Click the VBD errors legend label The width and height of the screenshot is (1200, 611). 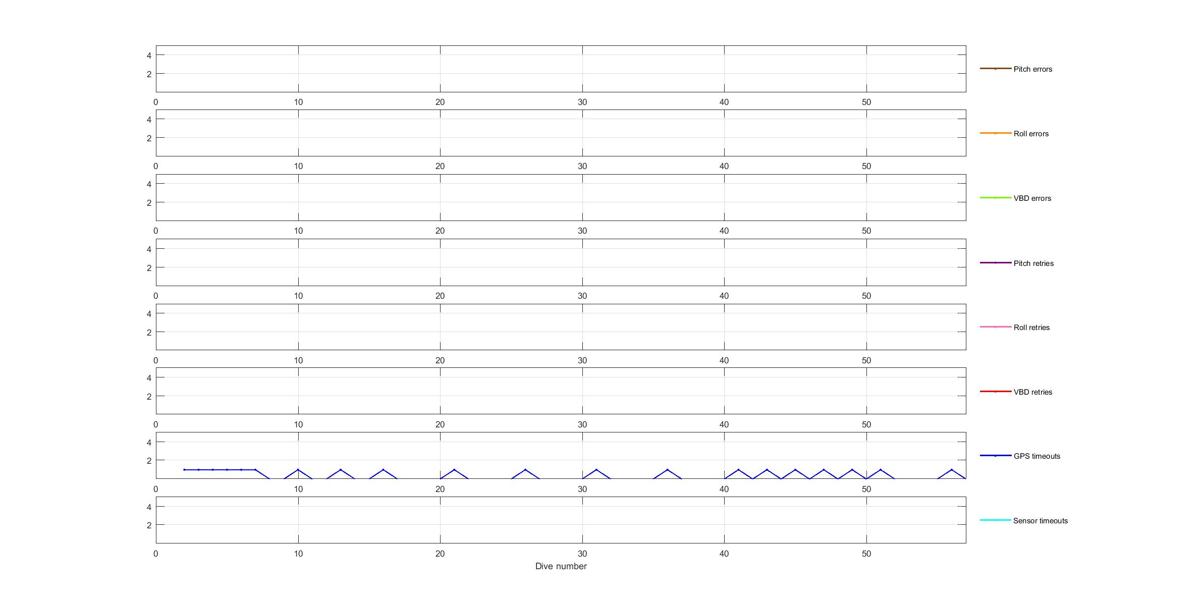[x=1032, y=198]
